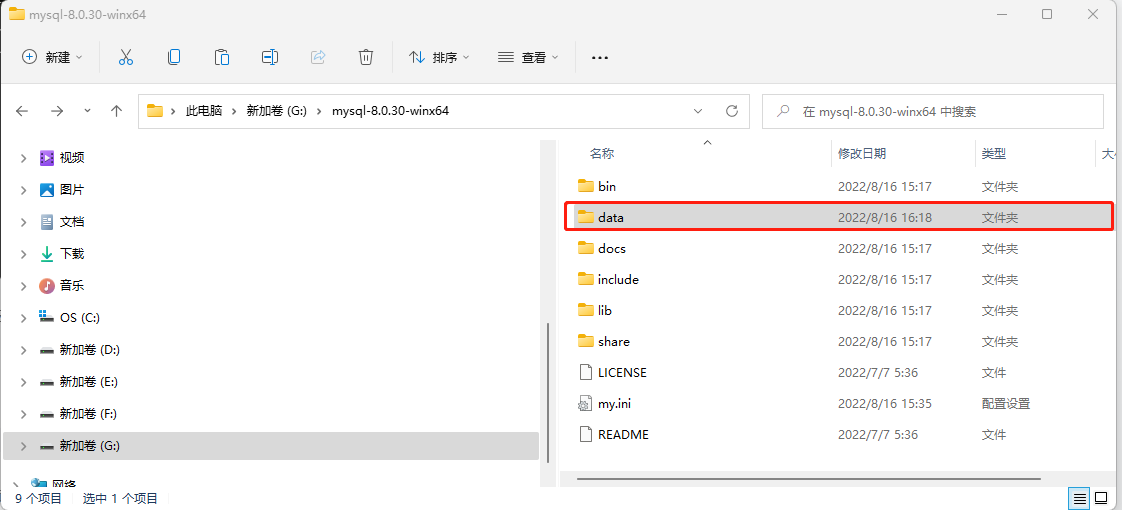The image size is (1122, 510).
Task: Sort by 修改日期 column header
Action: coord(862,153)
